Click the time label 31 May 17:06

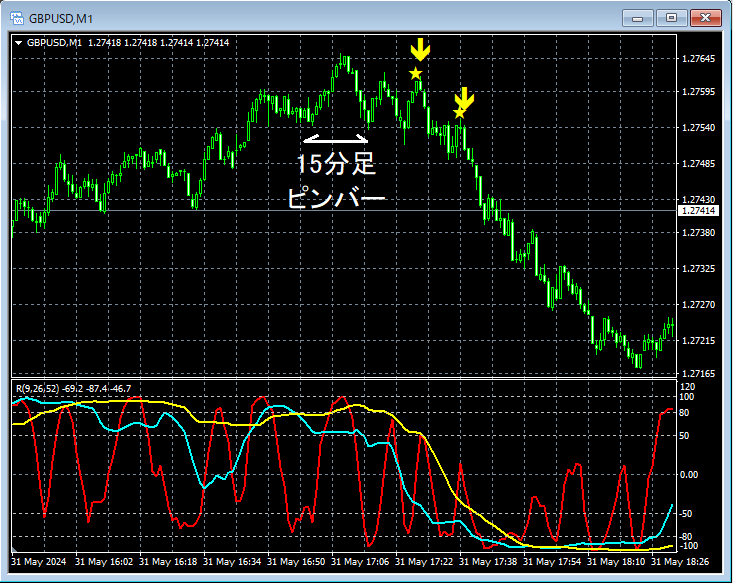pyautogui.click(x=360, y=561)
